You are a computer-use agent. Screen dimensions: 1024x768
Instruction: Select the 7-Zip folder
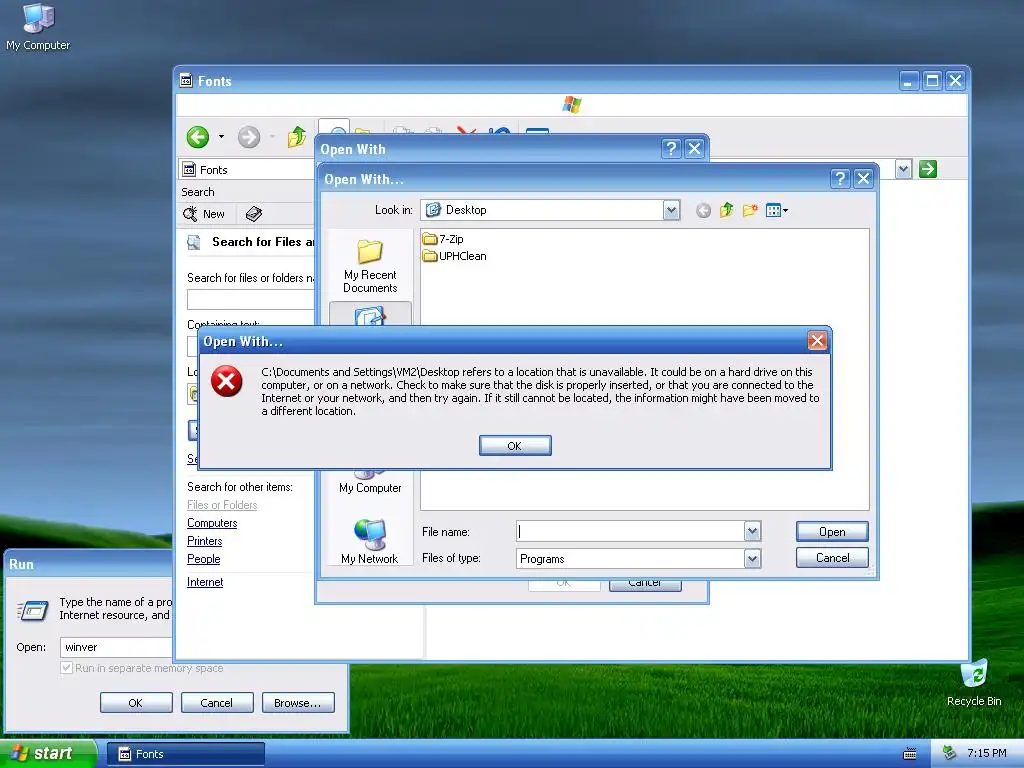pos(443,239)
